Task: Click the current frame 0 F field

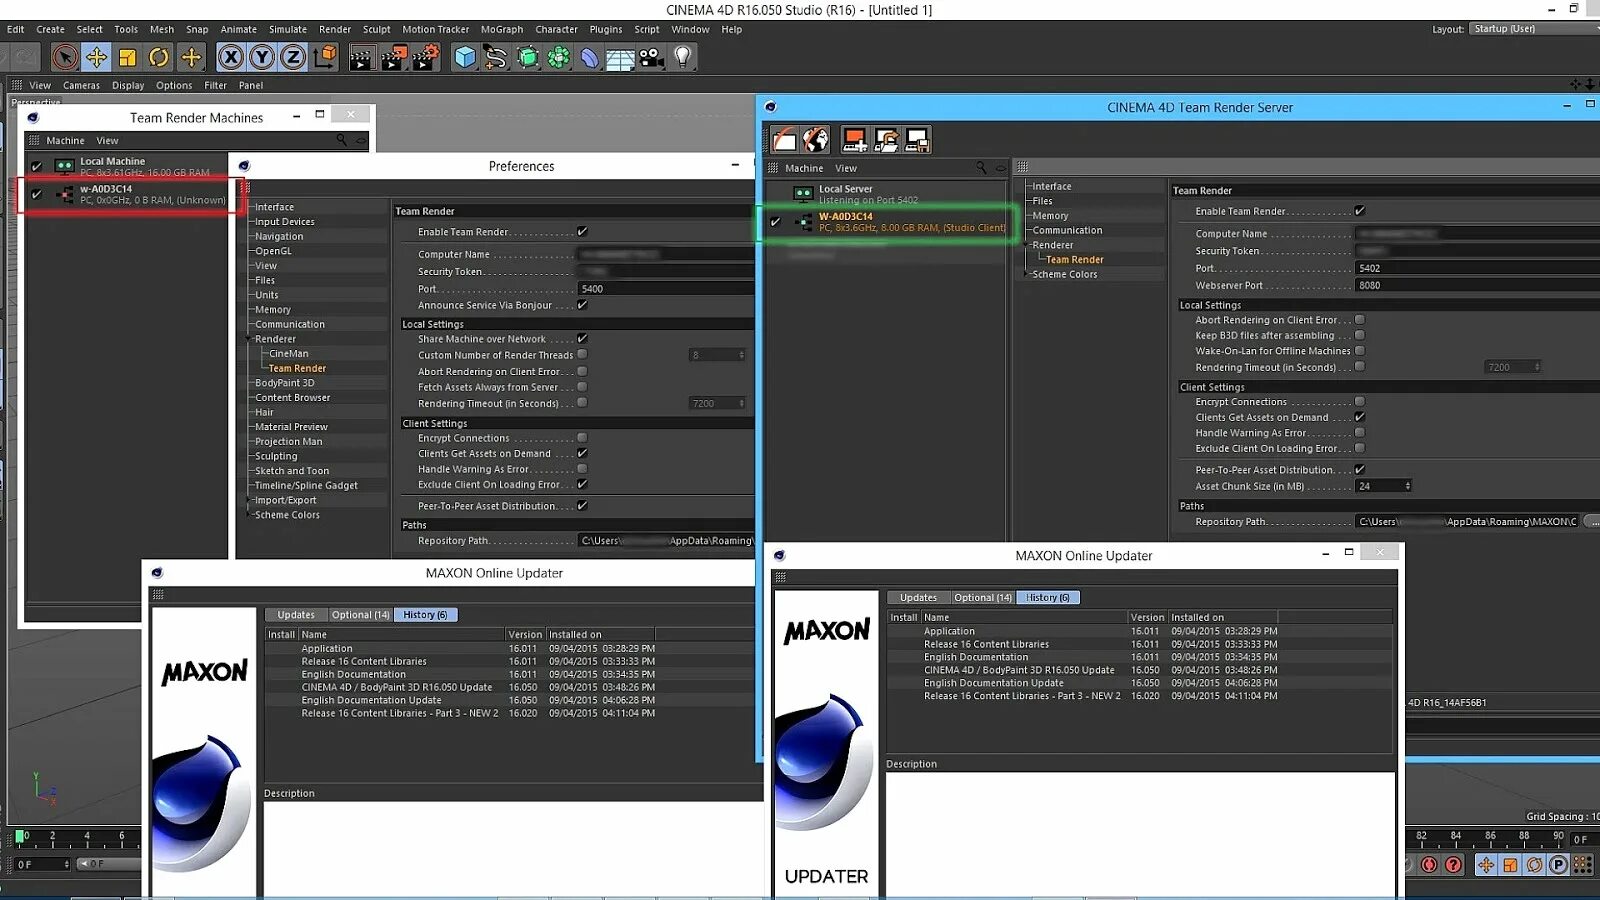Action: [42, 864]
